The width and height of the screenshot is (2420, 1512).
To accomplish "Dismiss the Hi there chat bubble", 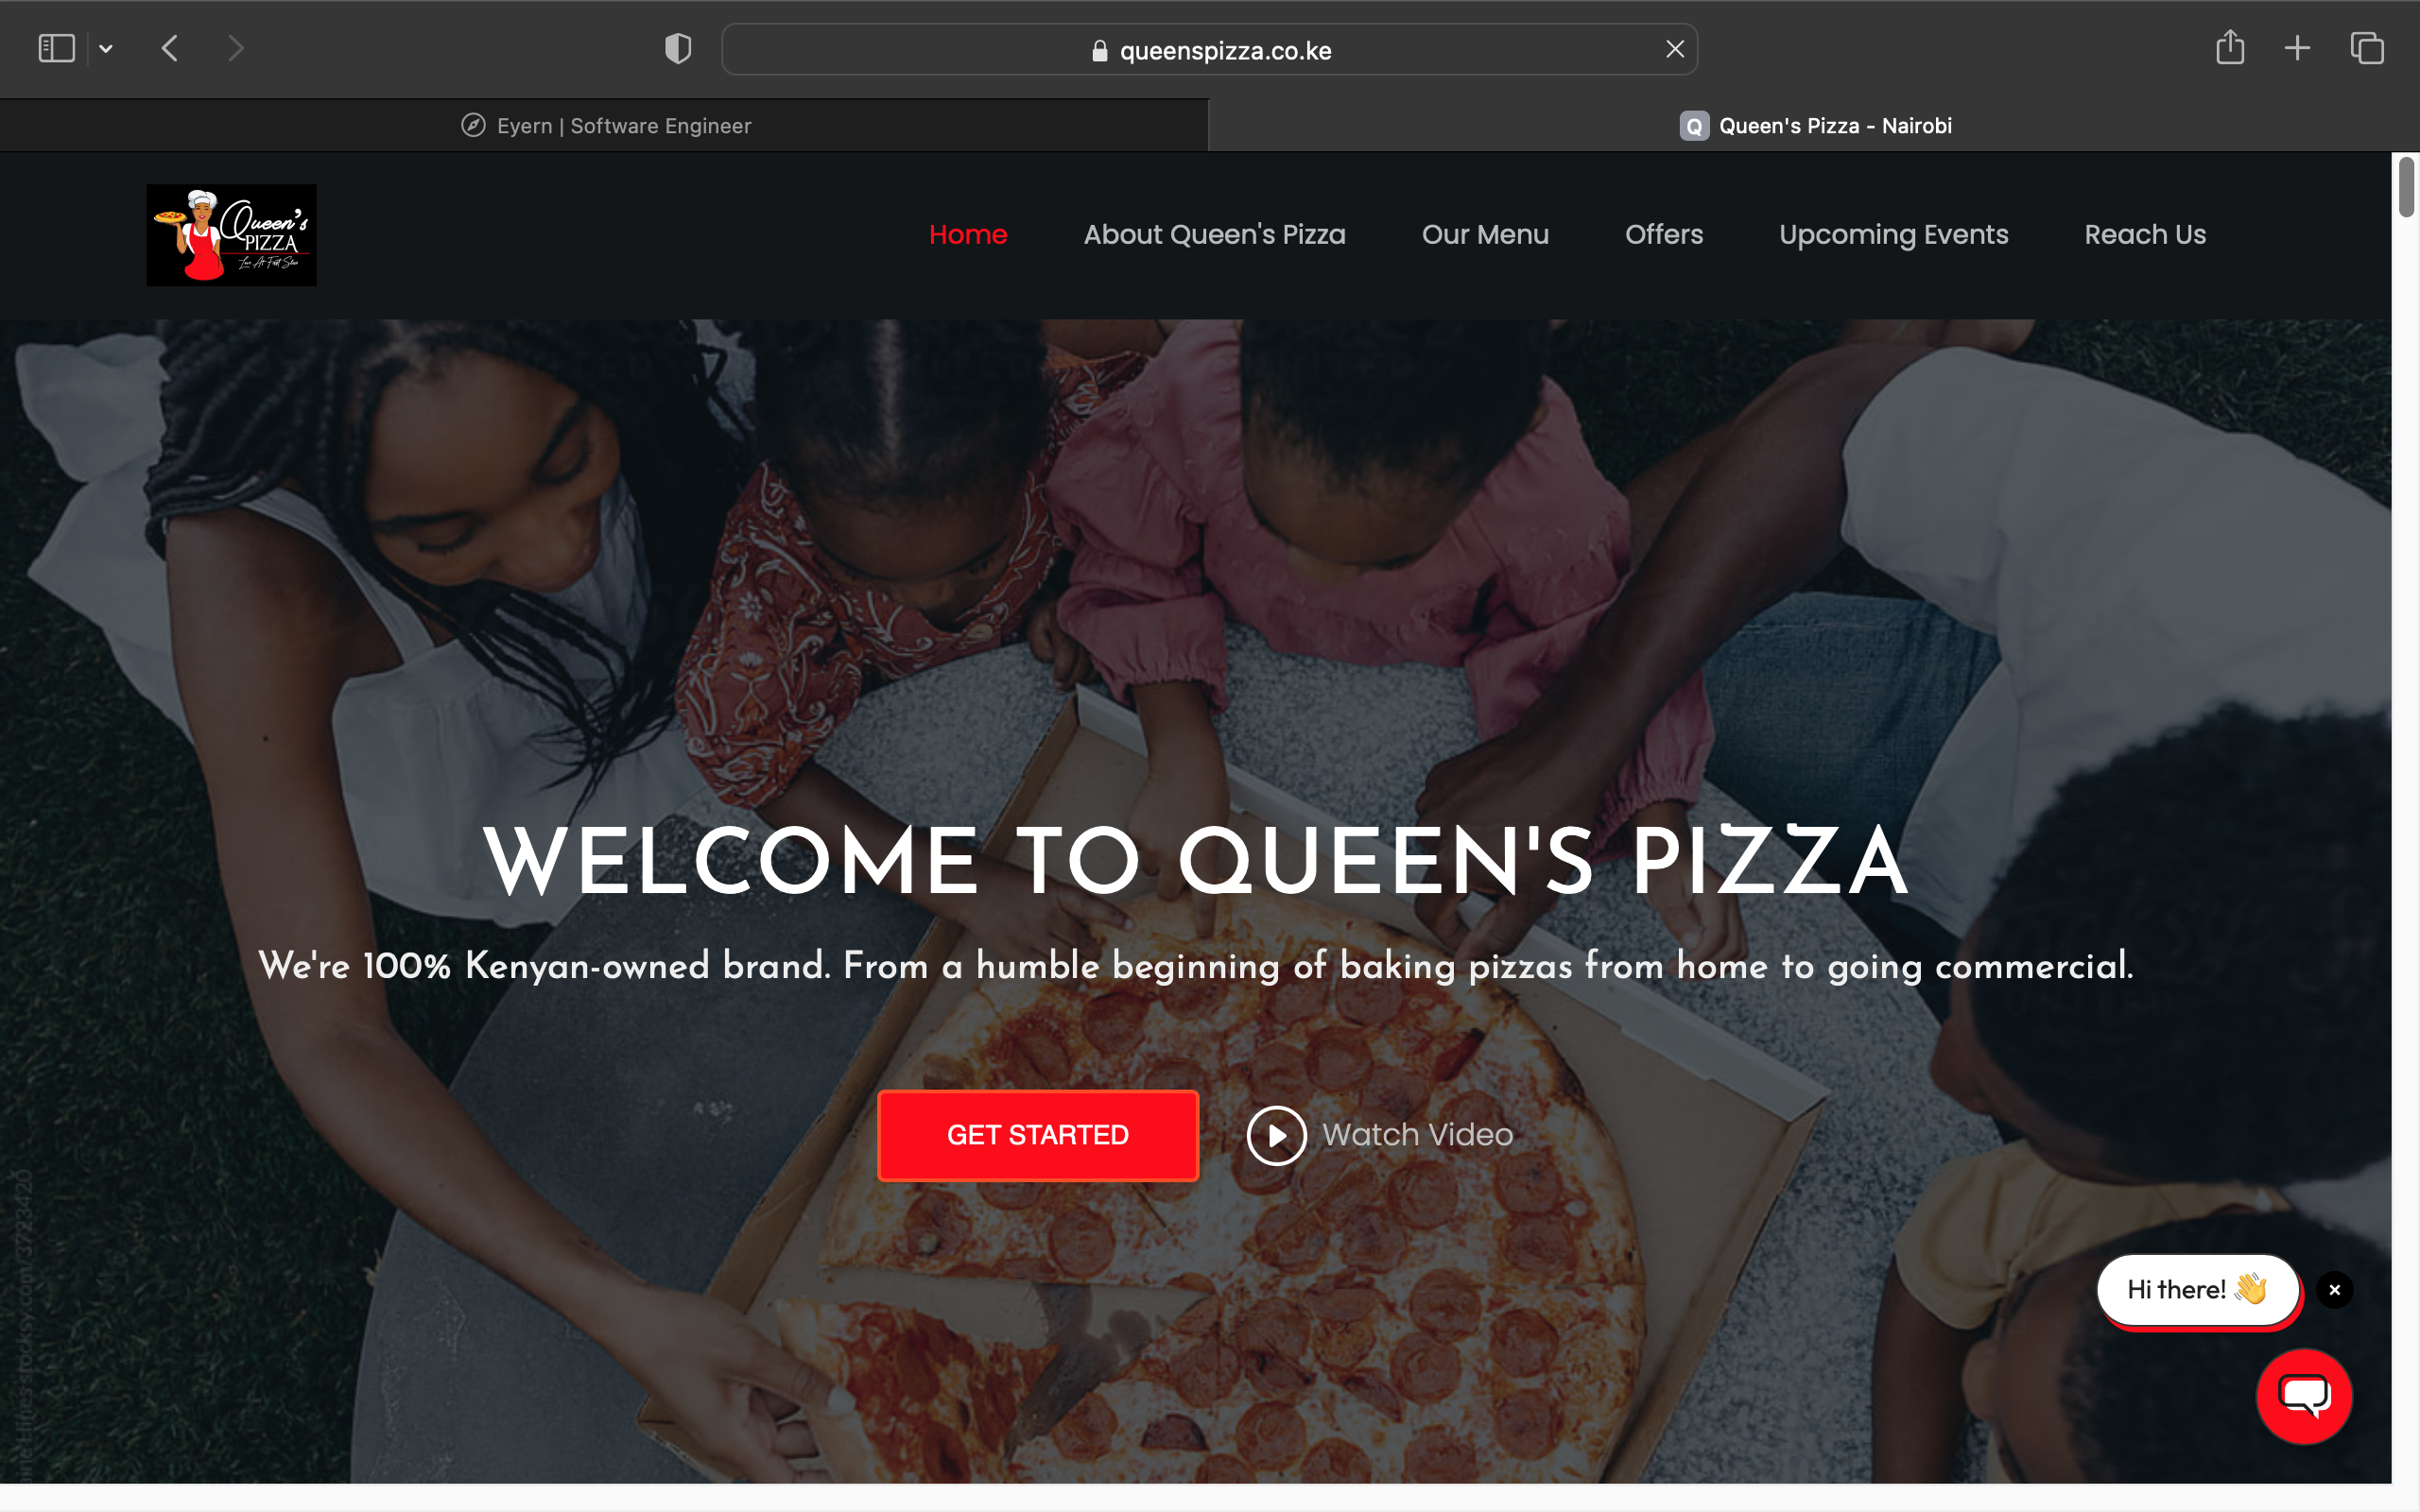I will click(2334, 1290).
